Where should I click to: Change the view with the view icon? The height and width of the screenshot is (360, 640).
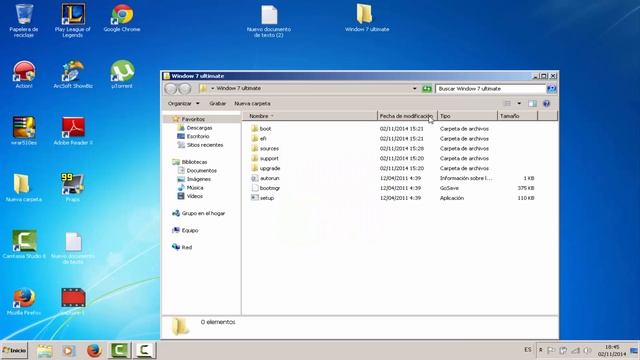point(507,104)
